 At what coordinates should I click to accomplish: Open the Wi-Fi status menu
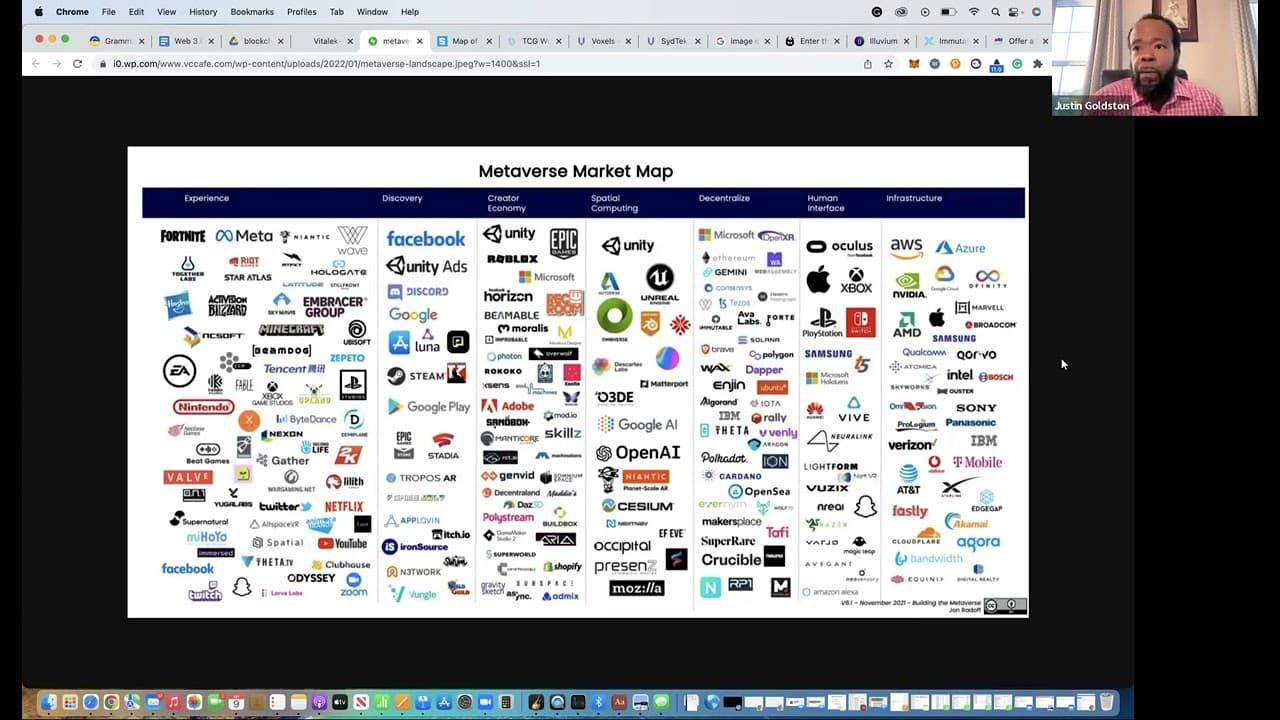[x=974, y=12]
